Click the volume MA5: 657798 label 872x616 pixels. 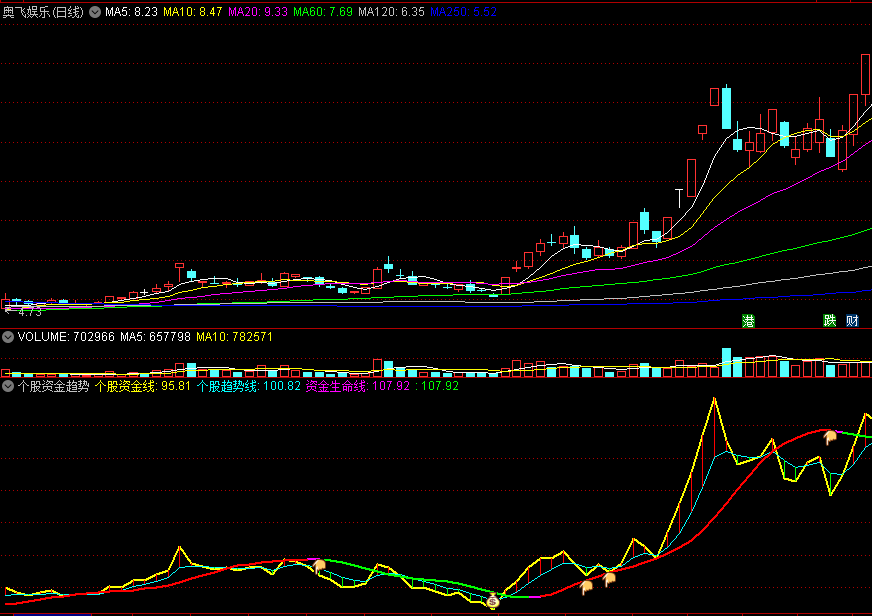pos(155,337)
